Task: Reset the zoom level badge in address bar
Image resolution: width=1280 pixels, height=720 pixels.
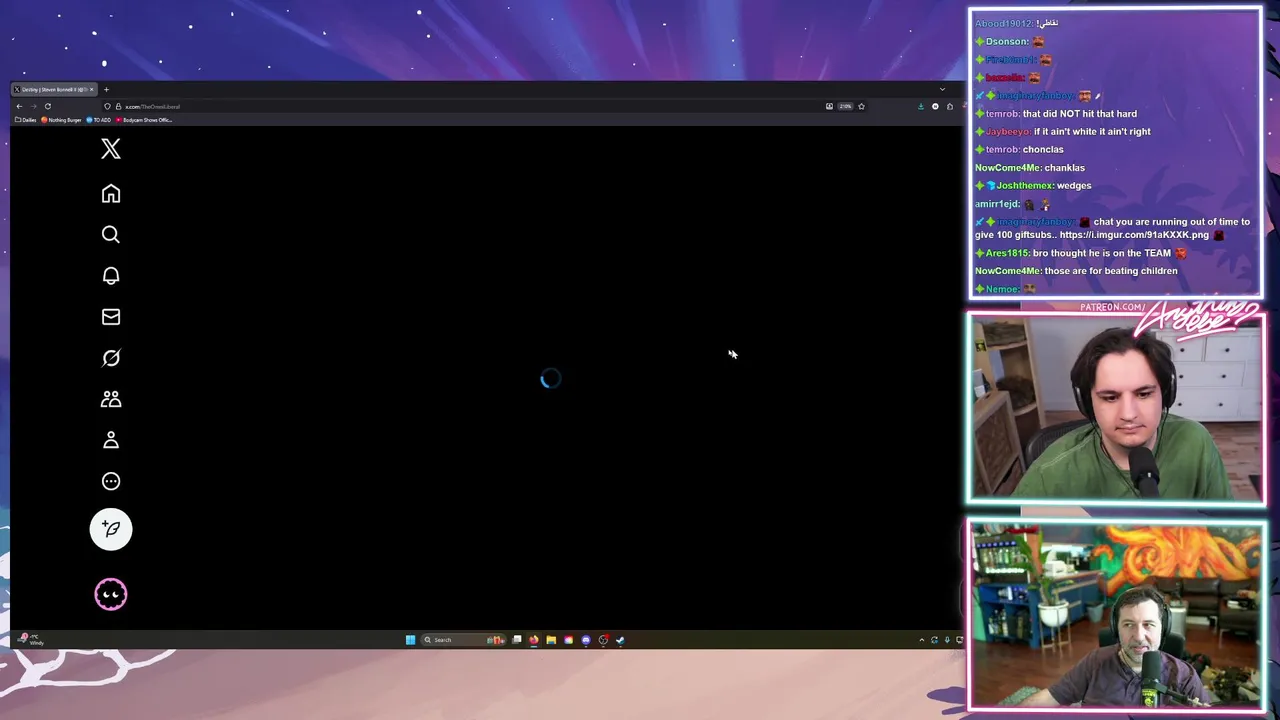Action: click(845, 106)
